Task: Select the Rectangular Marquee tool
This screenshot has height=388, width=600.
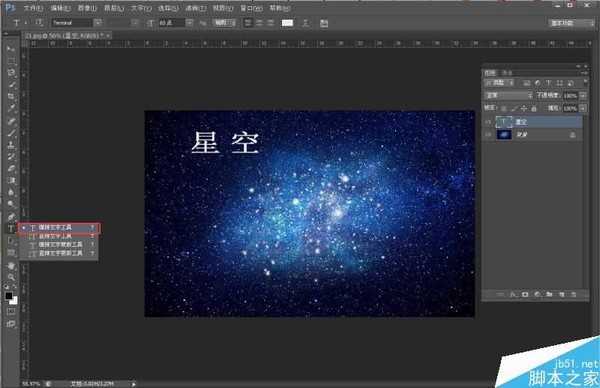Action: click(11, 60)
